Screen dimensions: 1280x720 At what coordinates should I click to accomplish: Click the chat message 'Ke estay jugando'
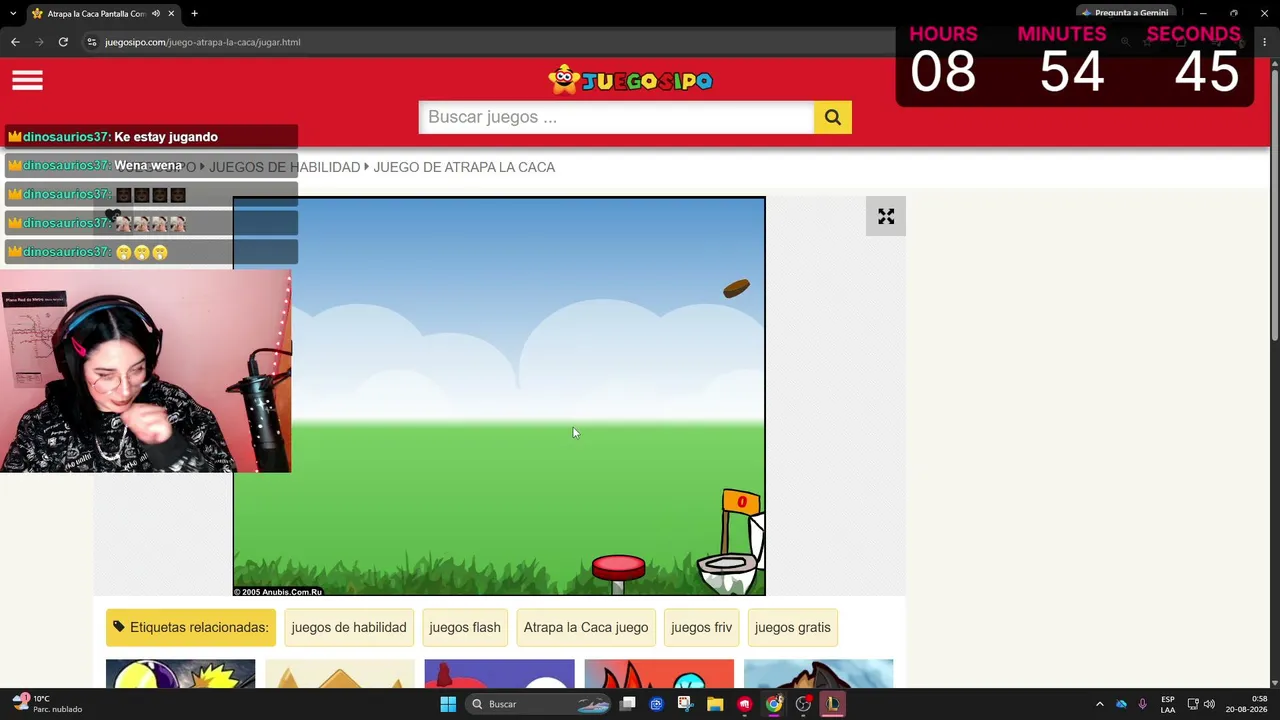(166, 137)
